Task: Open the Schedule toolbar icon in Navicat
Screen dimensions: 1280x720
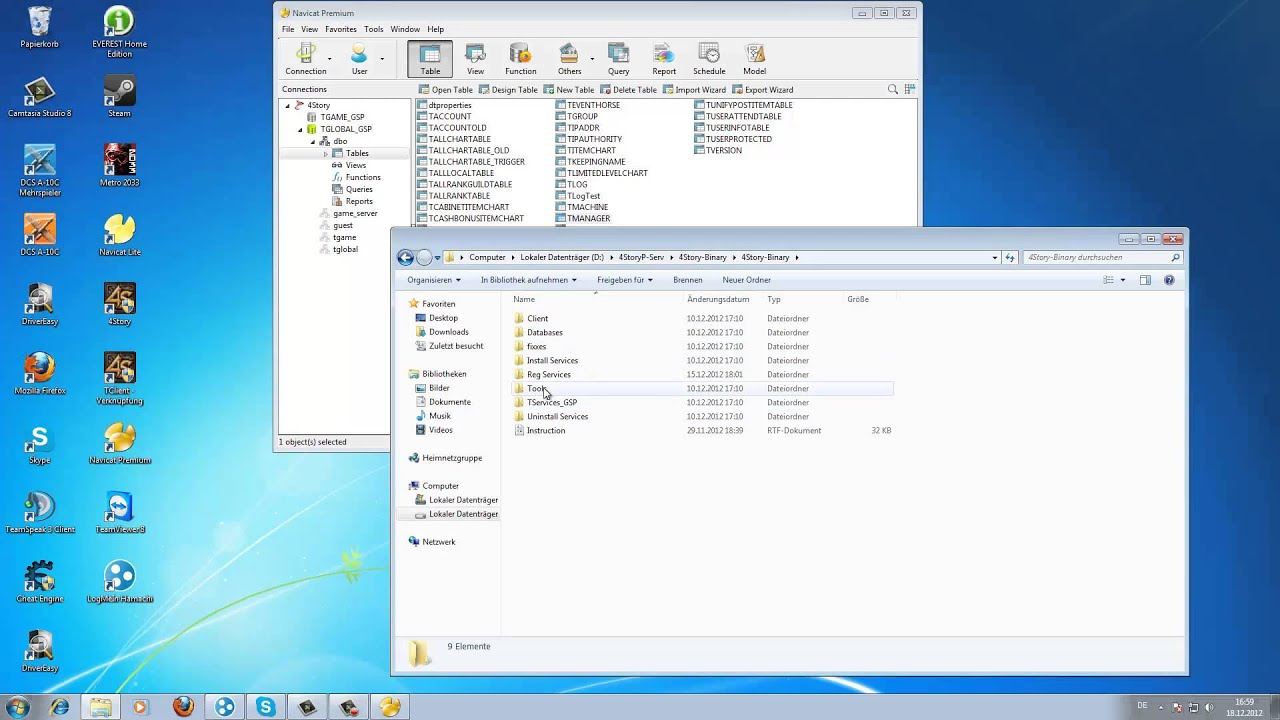Action: [x=709, y=60]
